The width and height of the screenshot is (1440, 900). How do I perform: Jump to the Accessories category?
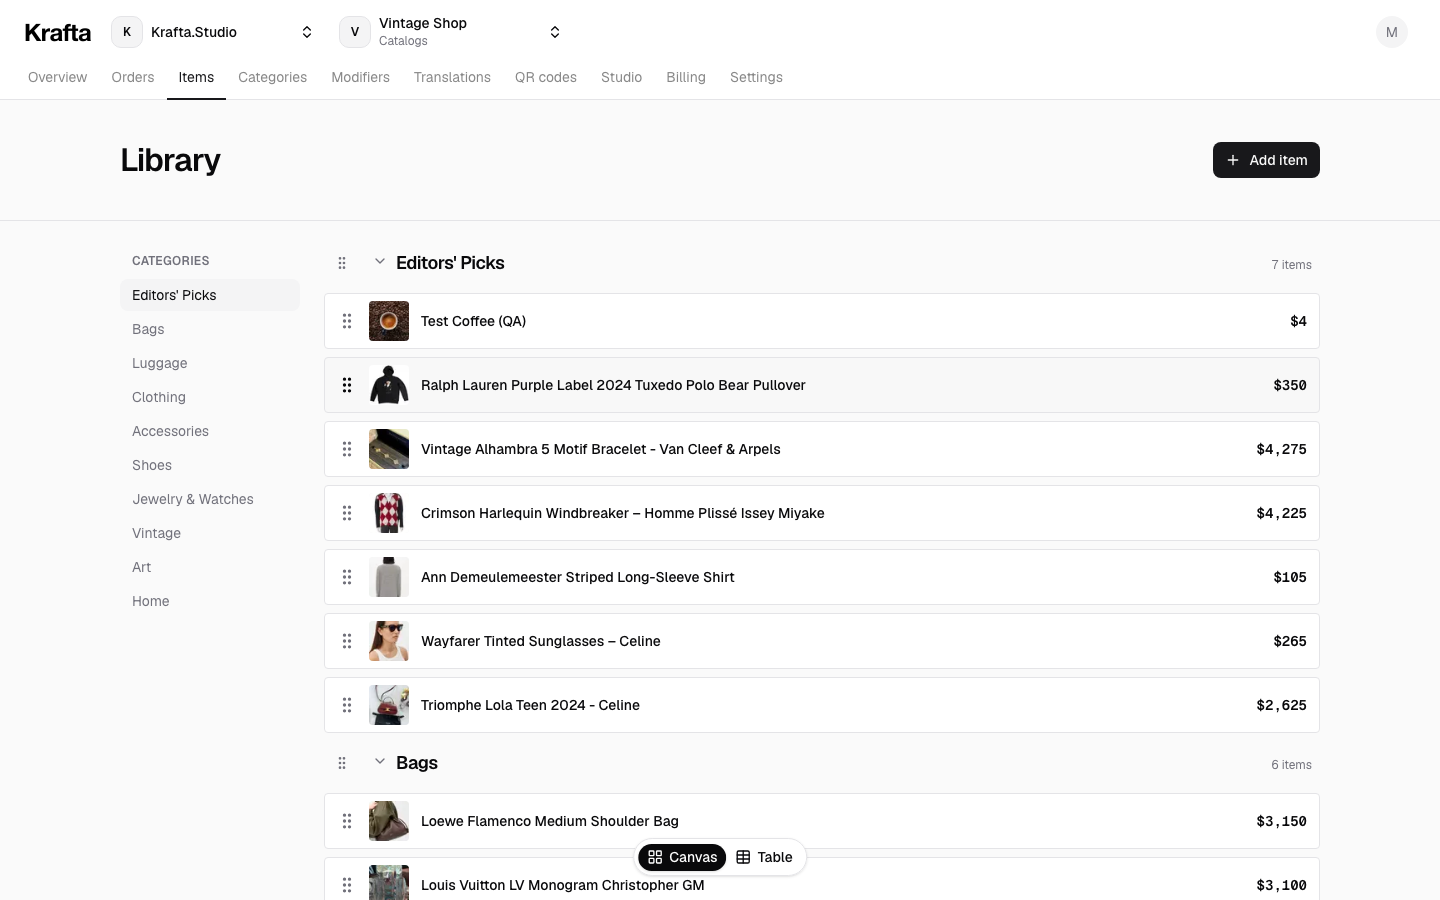pos(210,431)
